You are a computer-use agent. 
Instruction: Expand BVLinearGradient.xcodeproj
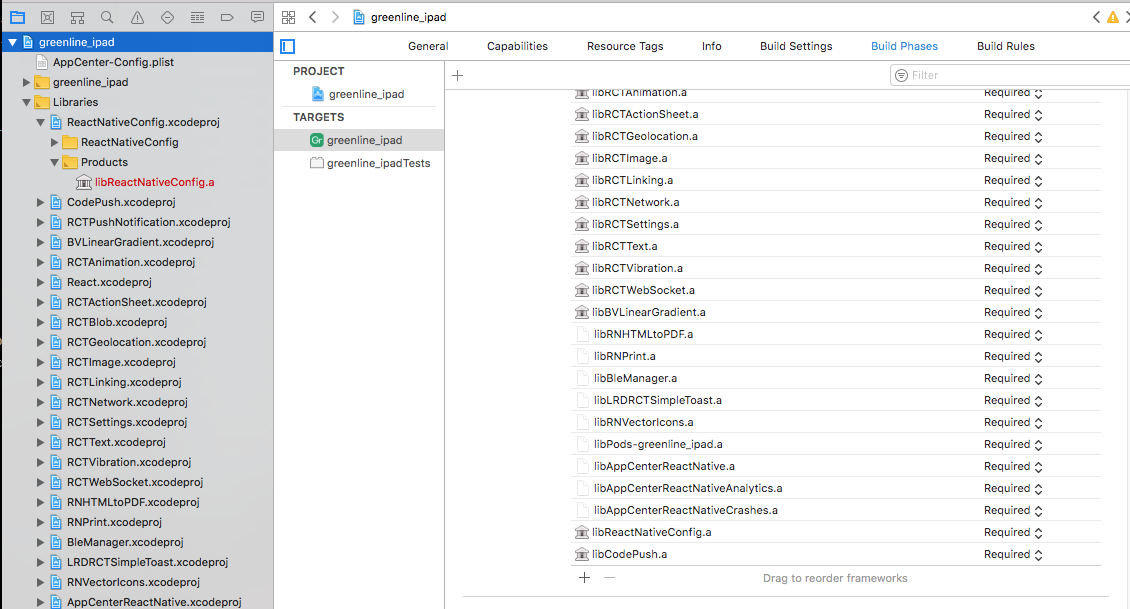41,243
